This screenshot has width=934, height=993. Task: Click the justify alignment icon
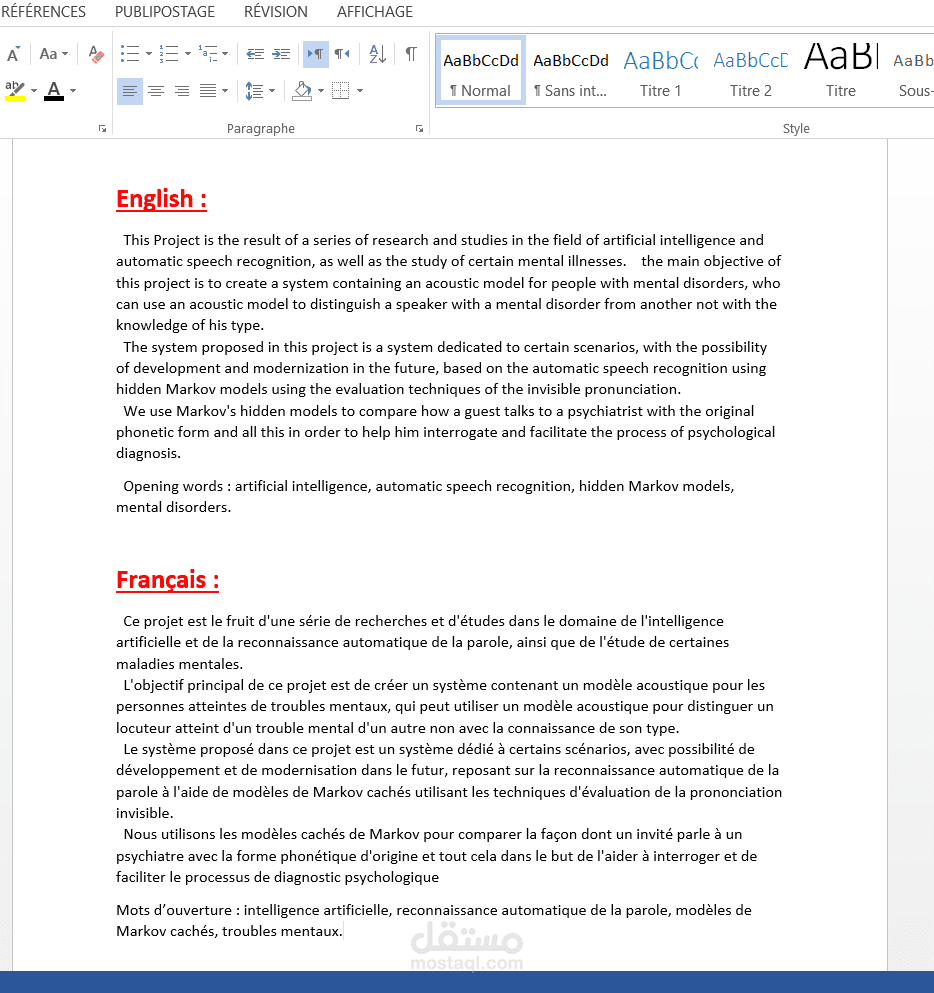(x=207, y=91)
